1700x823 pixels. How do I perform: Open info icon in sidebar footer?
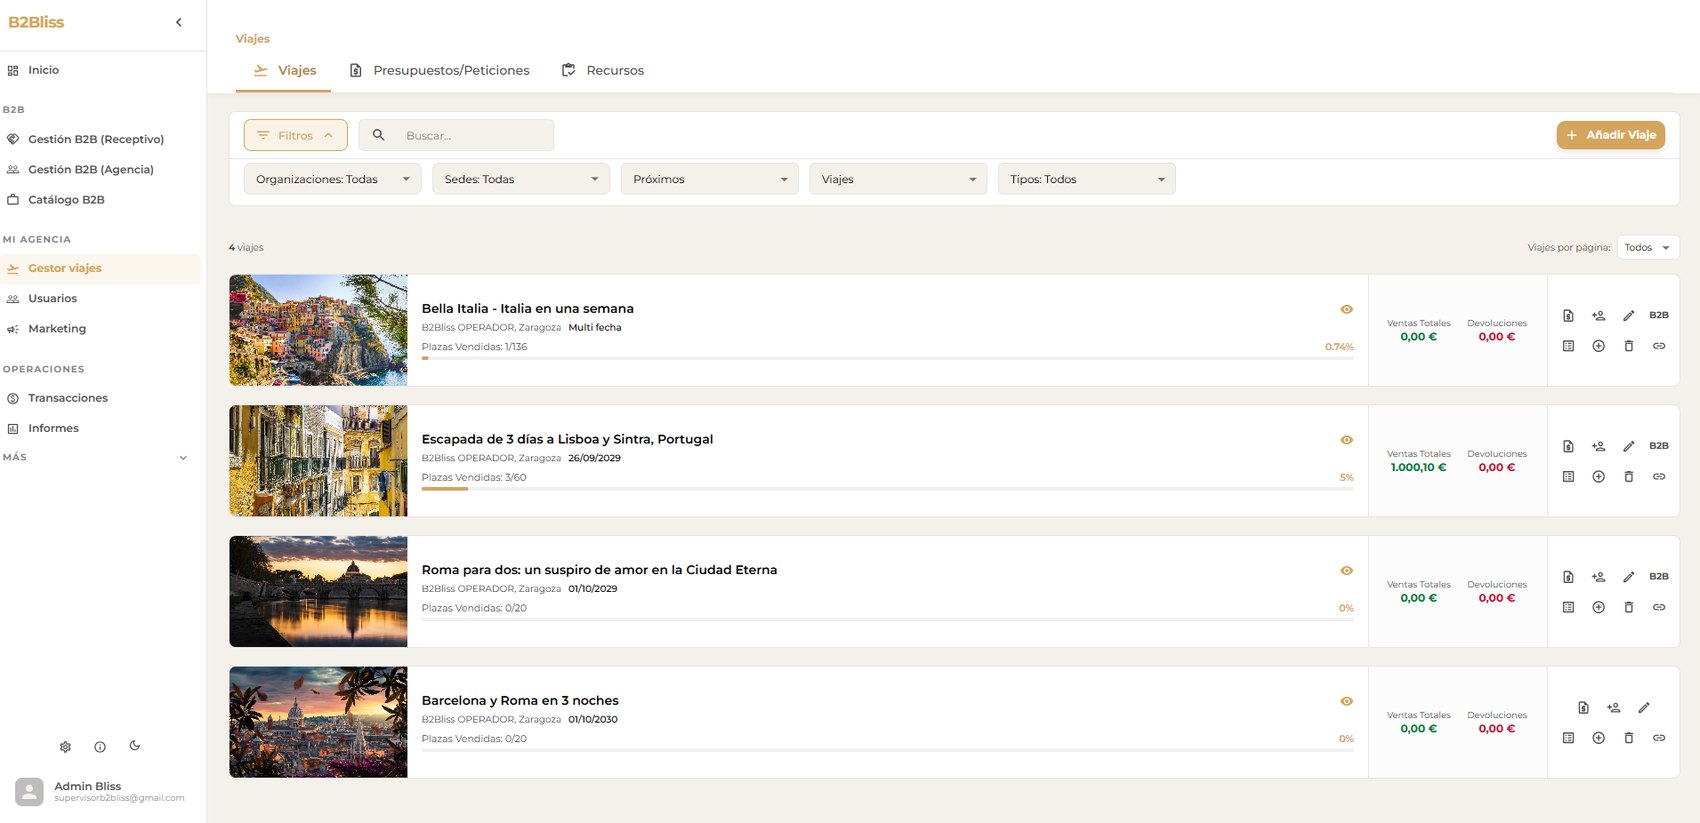(x=100, y=747)
